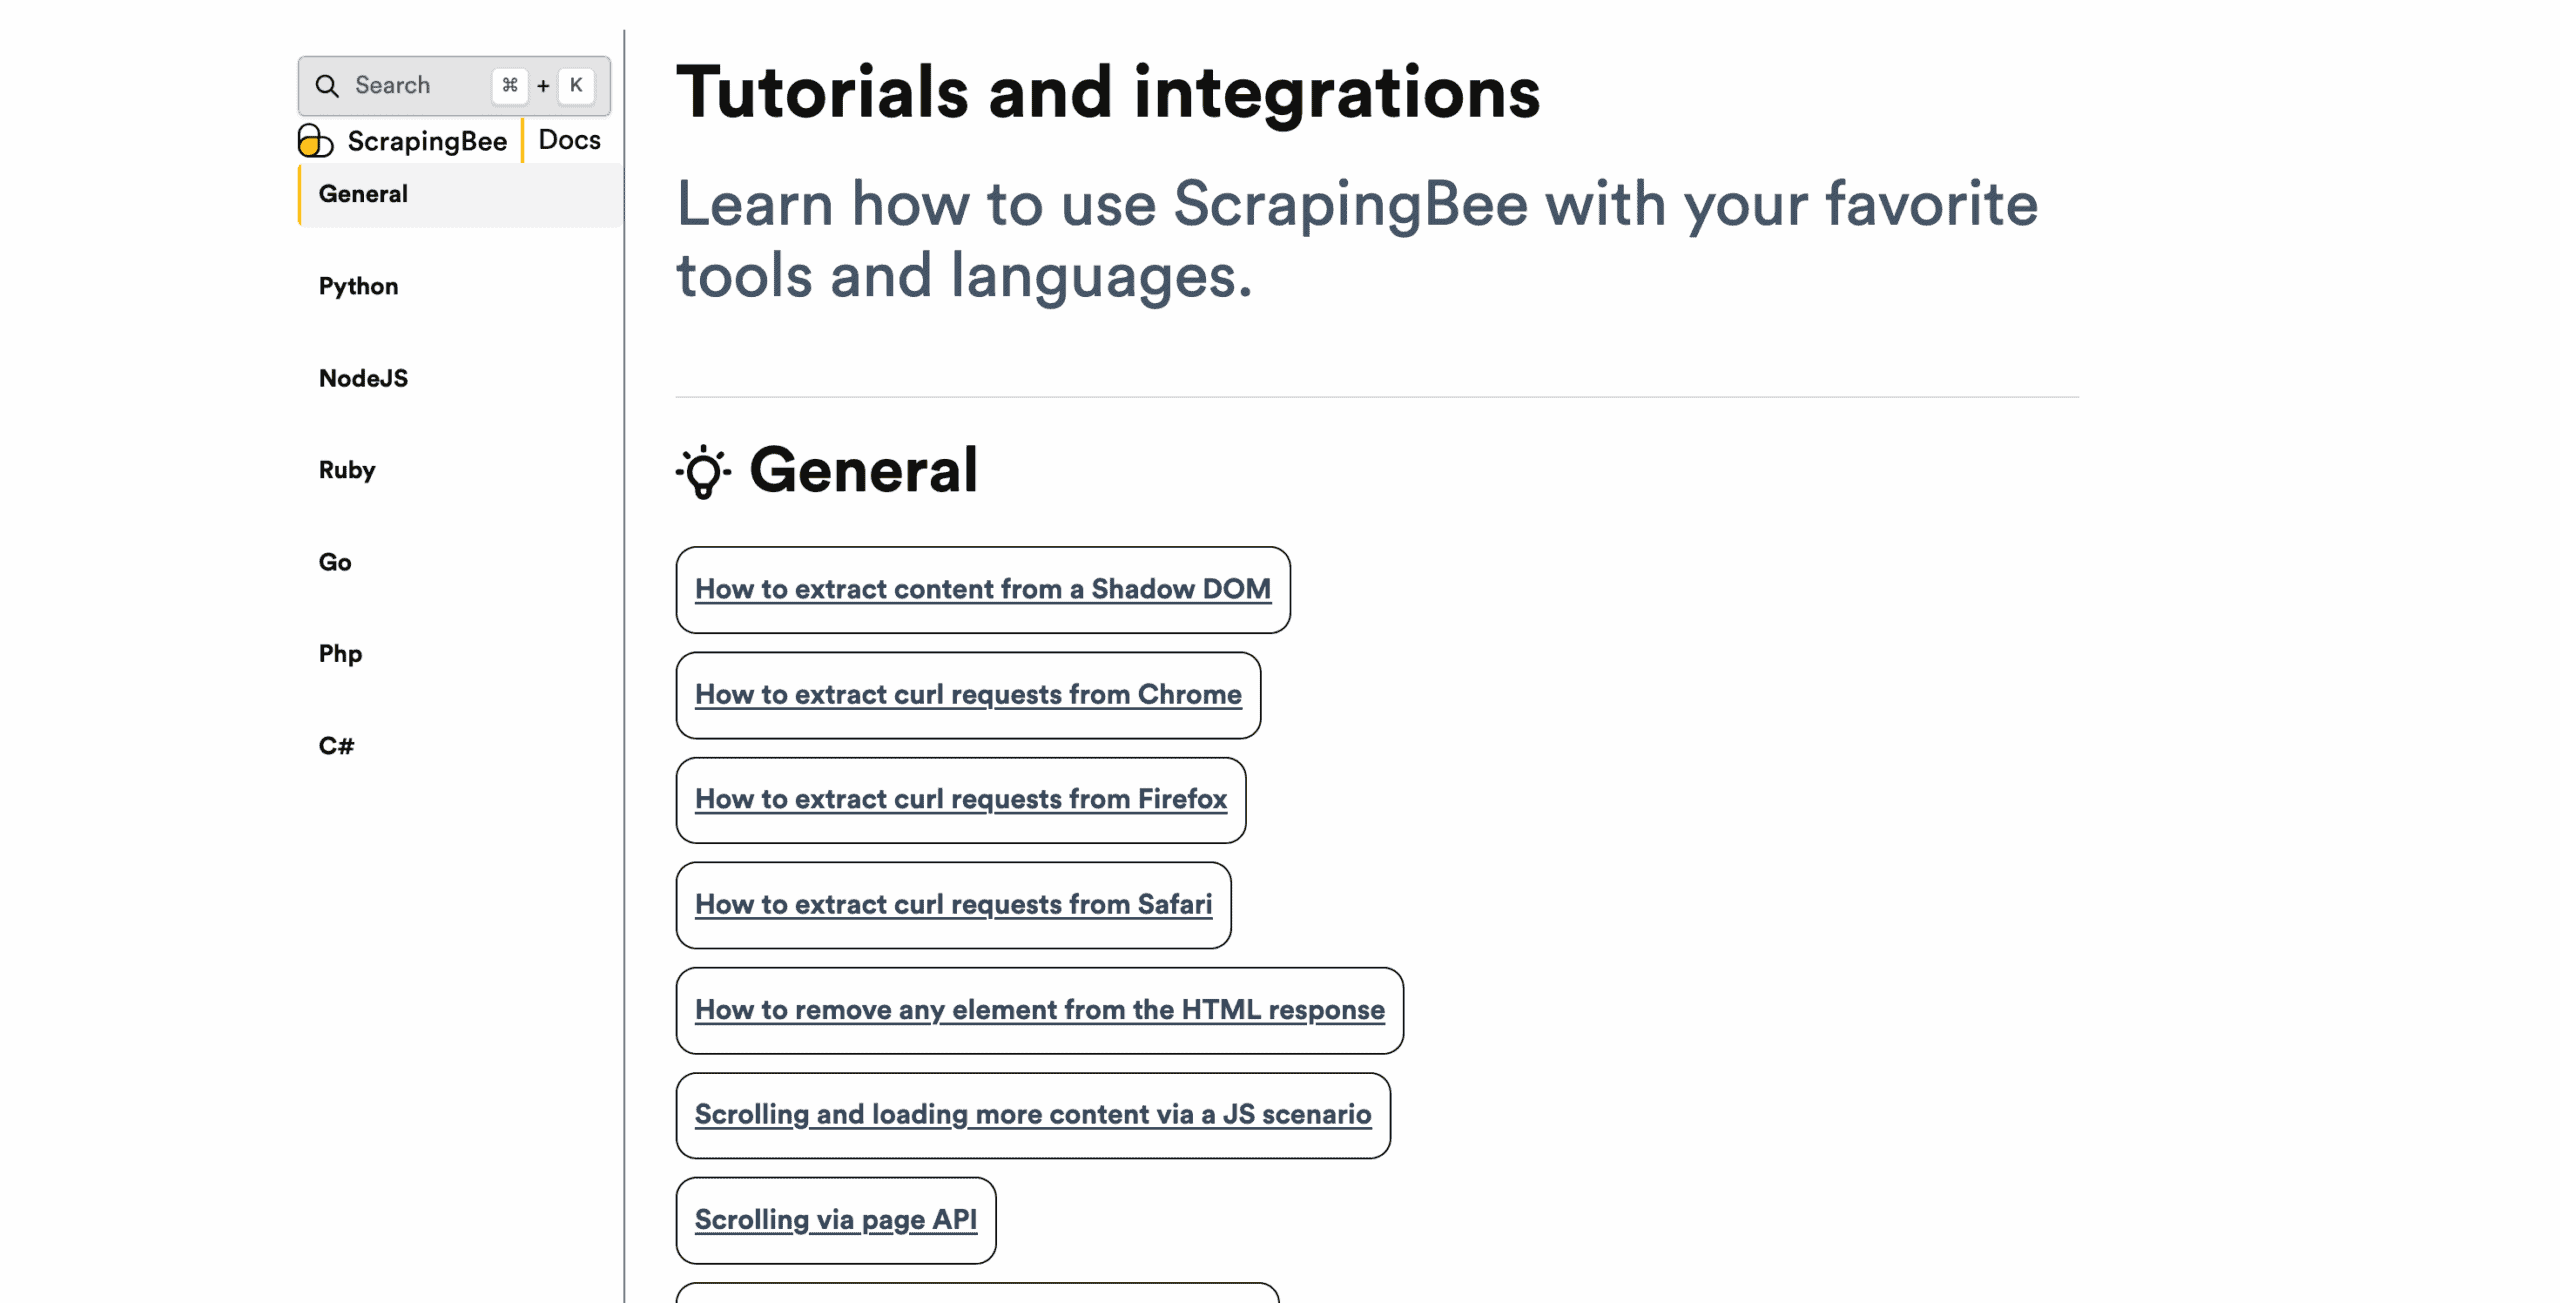
Task: Open curl requests from Firefox tutorial
Action: click(960, 799)
